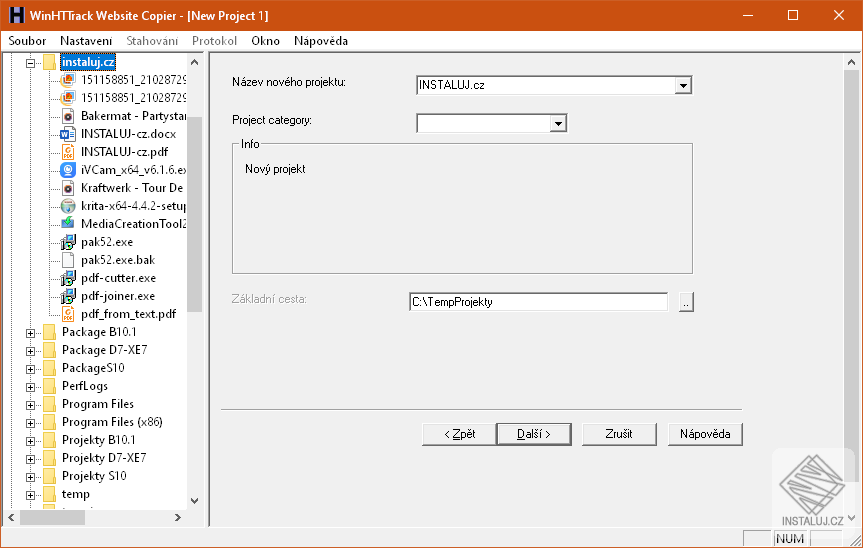Open the Soubor menu
This screenshot has width=863, height=548.
pyautogui.click(x=27, y=41)
